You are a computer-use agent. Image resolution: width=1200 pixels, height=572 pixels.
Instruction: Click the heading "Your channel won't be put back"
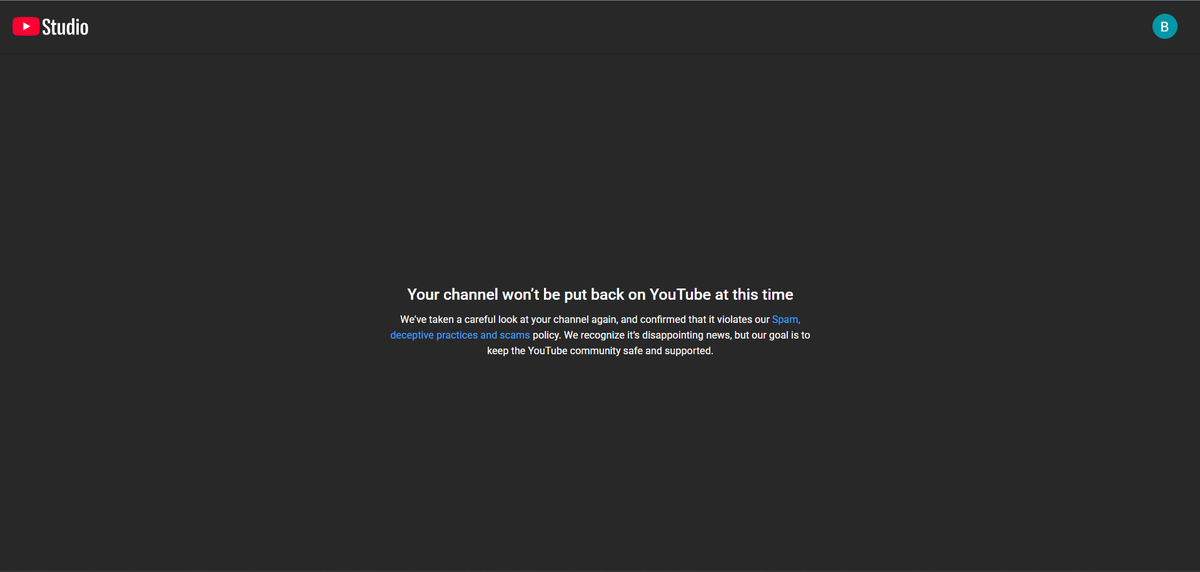(600, 294)
